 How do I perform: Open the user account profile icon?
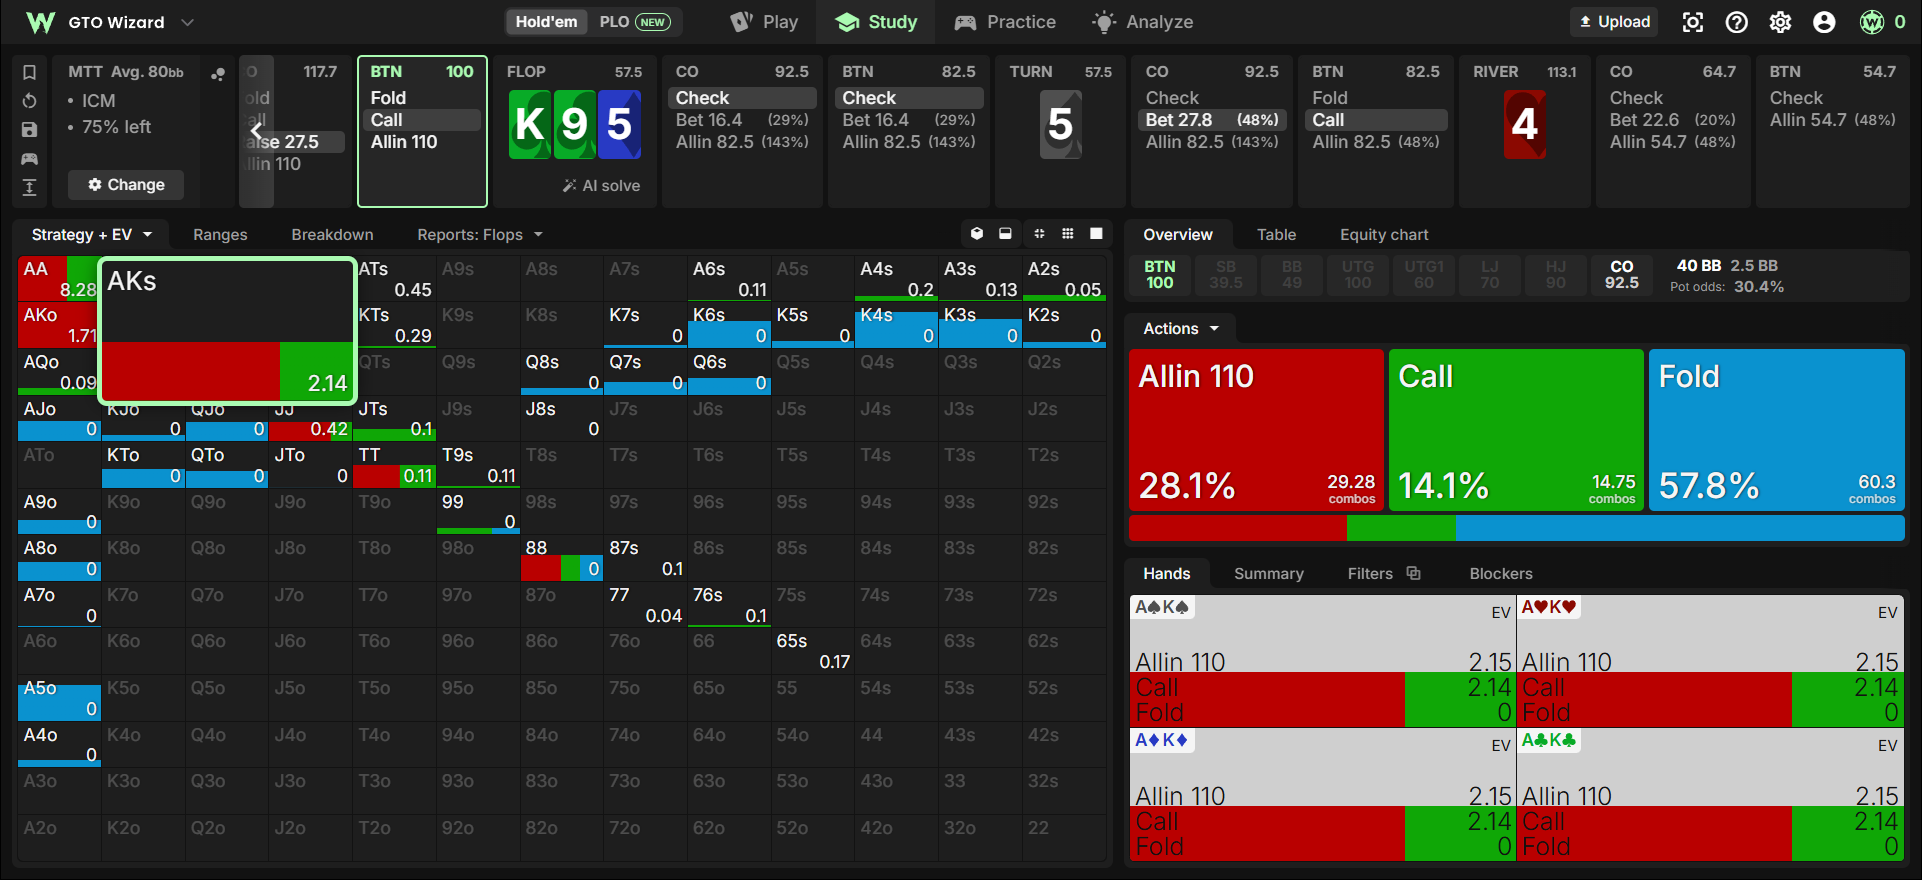(1825, 22)
